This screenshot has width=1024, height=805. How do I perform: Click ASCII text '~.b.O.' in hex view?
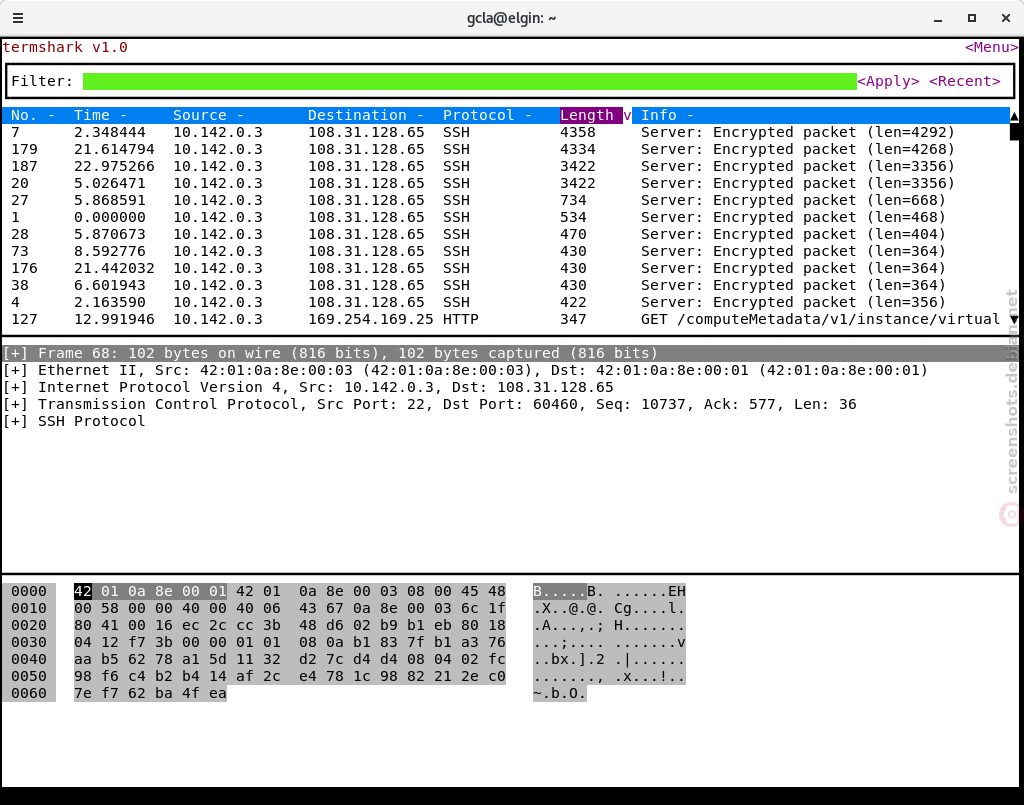click(x=560, y=693)
